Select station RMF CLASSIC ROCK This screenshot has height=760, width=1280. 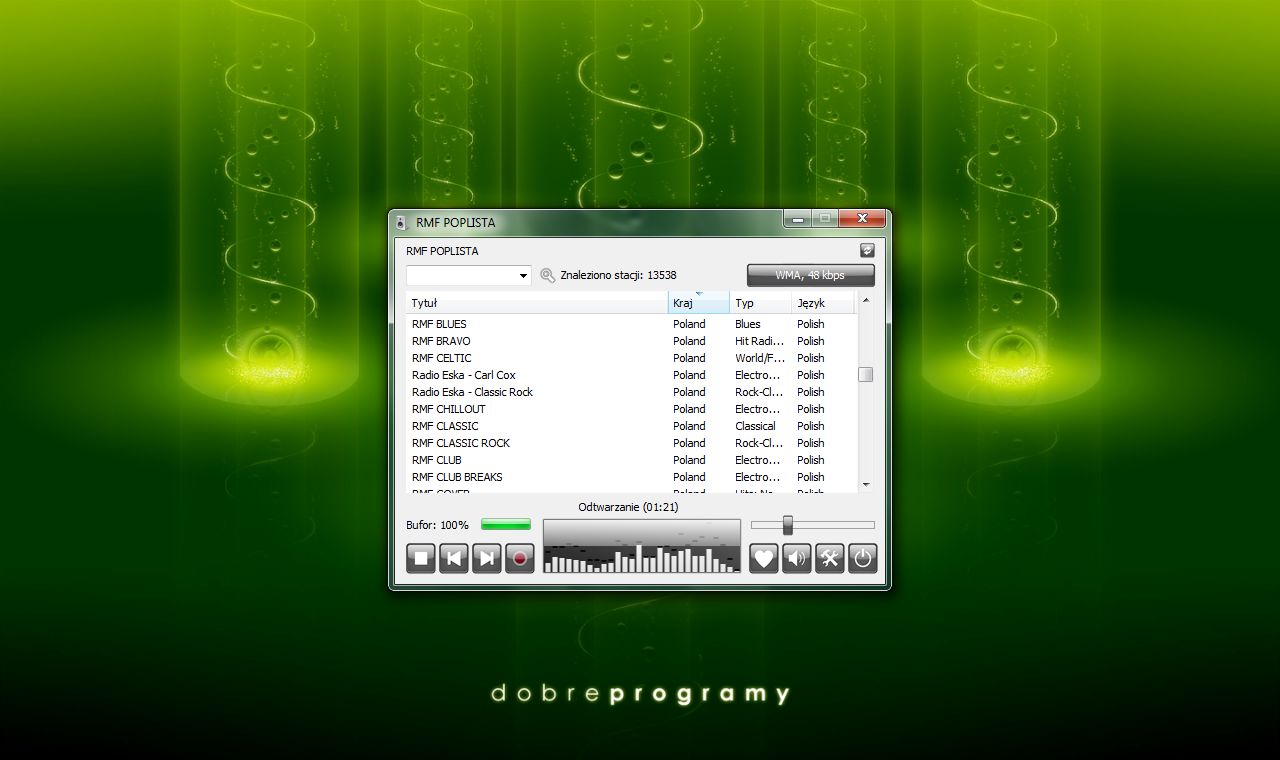click(x=461, y=443)
